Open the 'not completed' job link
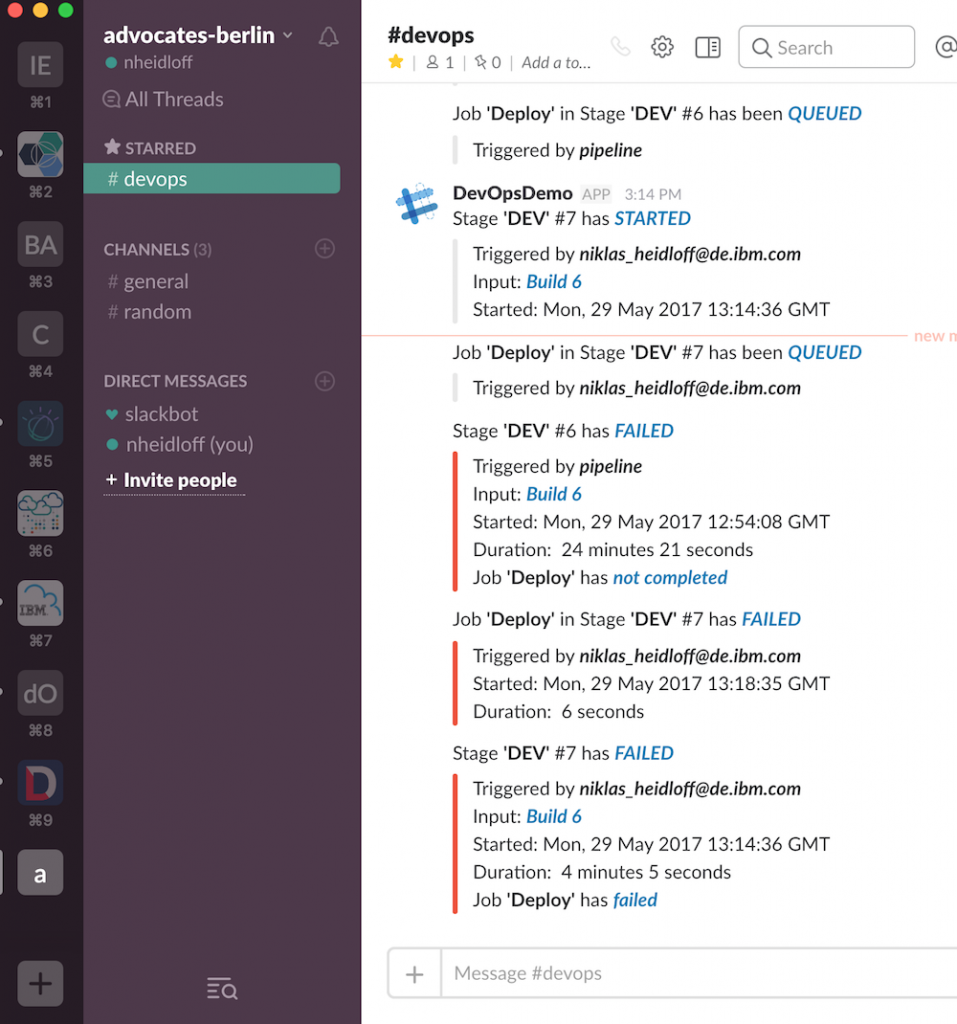This screenshot has width=957, height=1024. click(x=670, y=577)
